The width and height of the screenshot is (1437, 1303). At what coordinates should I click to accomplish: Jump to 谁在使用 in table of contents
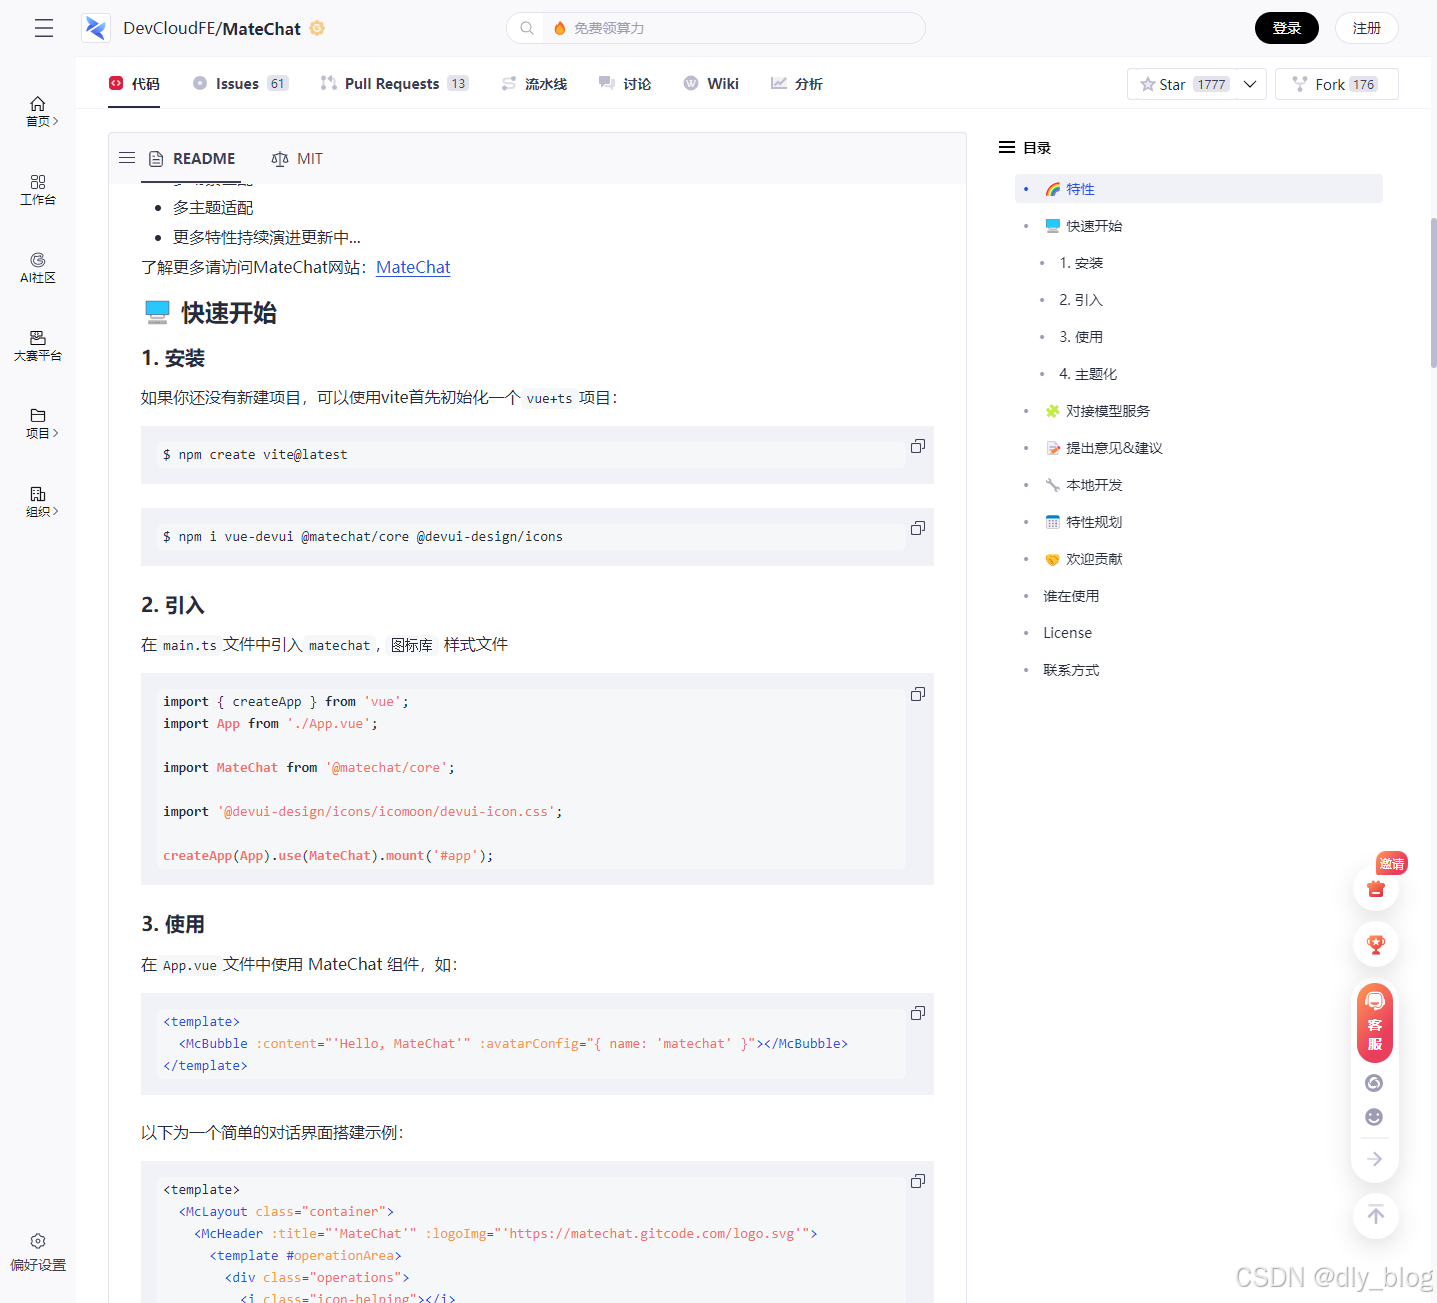tap(1071, 596)
